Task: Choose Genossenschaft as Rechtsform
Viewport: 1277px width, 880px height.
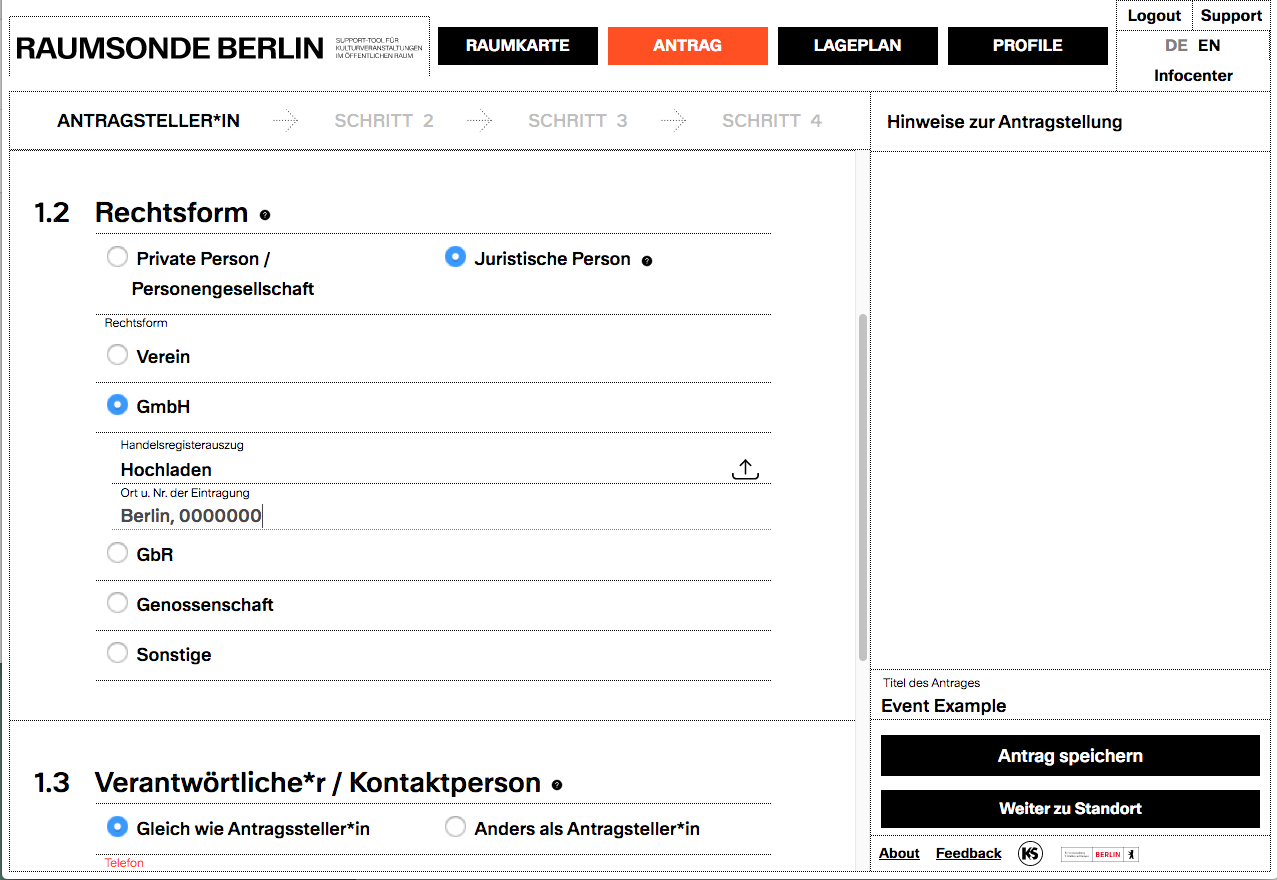Action: pos(118,603)
